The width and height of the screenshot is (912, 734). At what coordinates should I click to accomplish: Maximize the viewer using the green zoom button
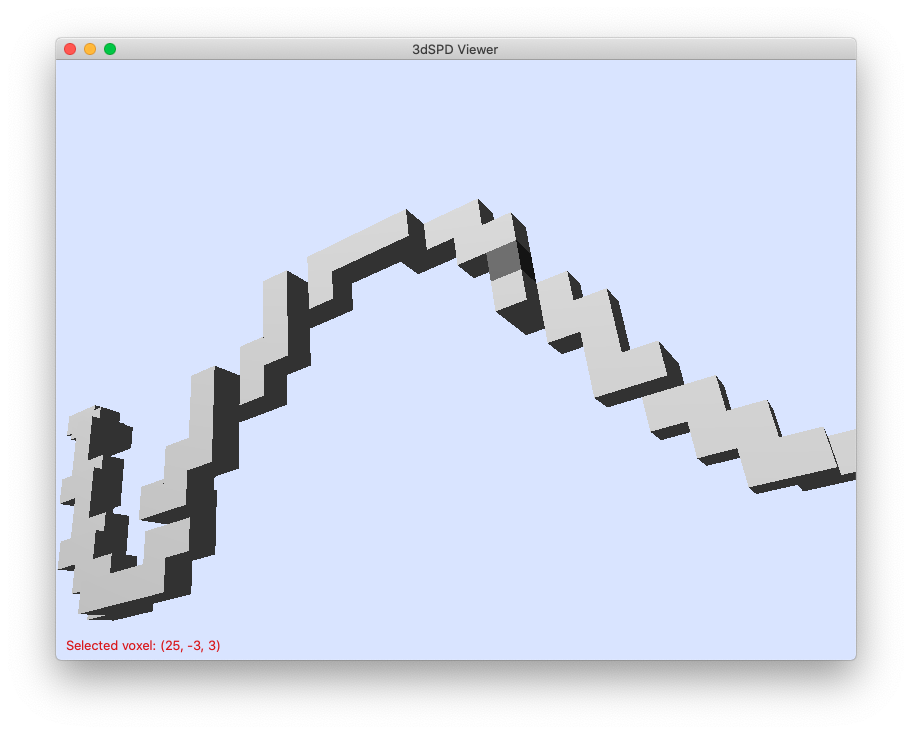pyautogui.click(x=110, y=49)
